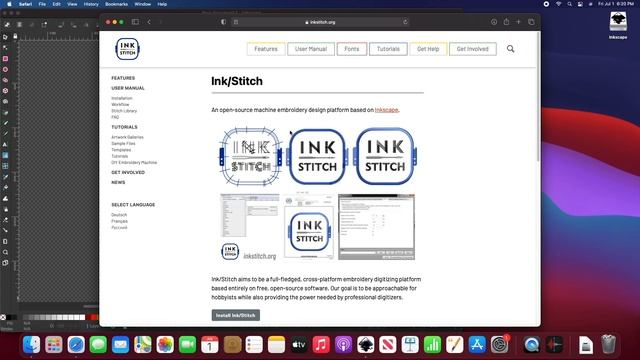
Task: Open the File menu in menu bar
Action: pyautogui.click(x=42, y=4)
